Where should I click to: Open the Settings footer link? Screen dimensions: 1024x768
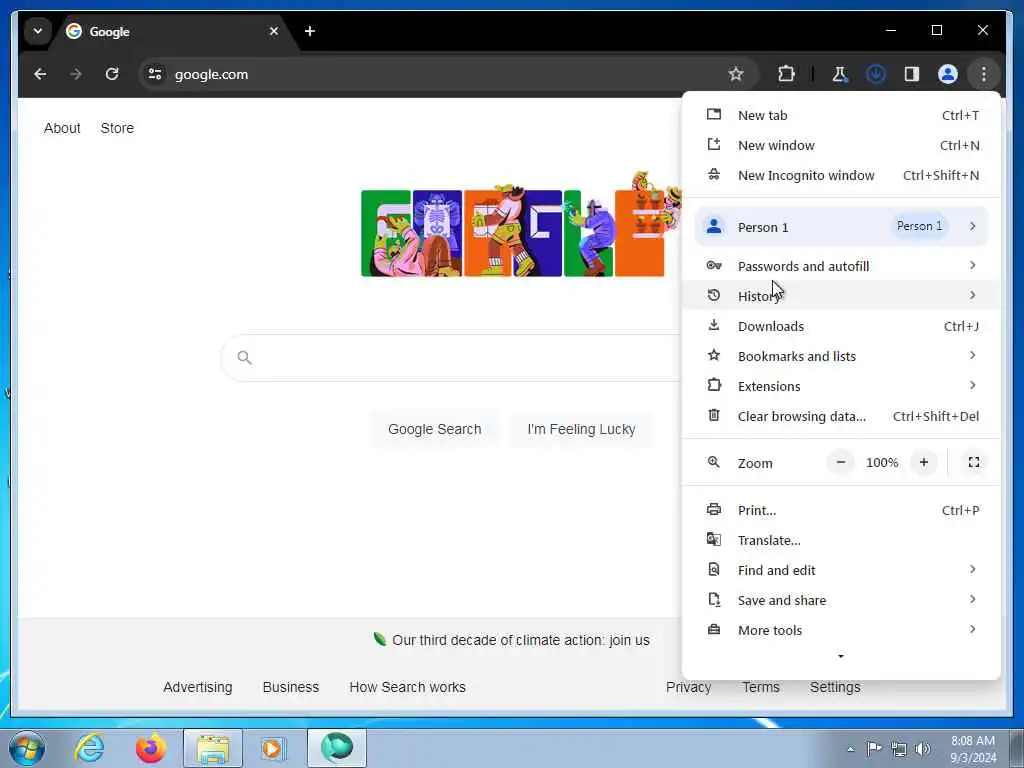tap(835, 687)
